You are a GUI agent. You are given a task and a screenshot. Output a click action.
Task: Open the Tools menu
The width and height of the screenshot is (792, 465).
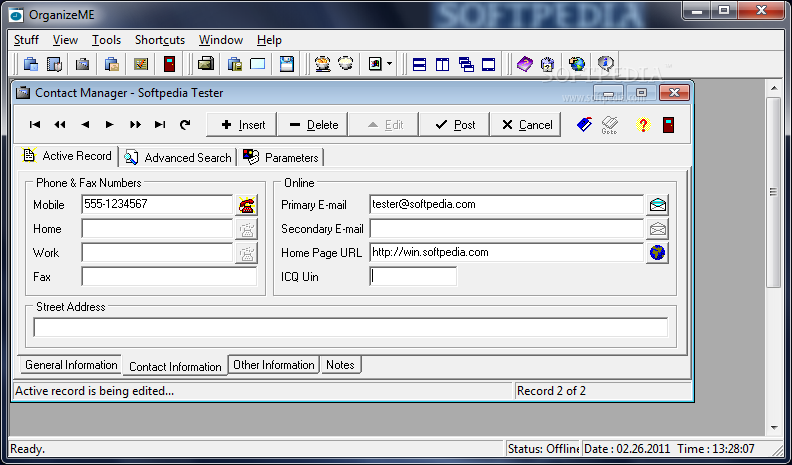pos(106,40)
